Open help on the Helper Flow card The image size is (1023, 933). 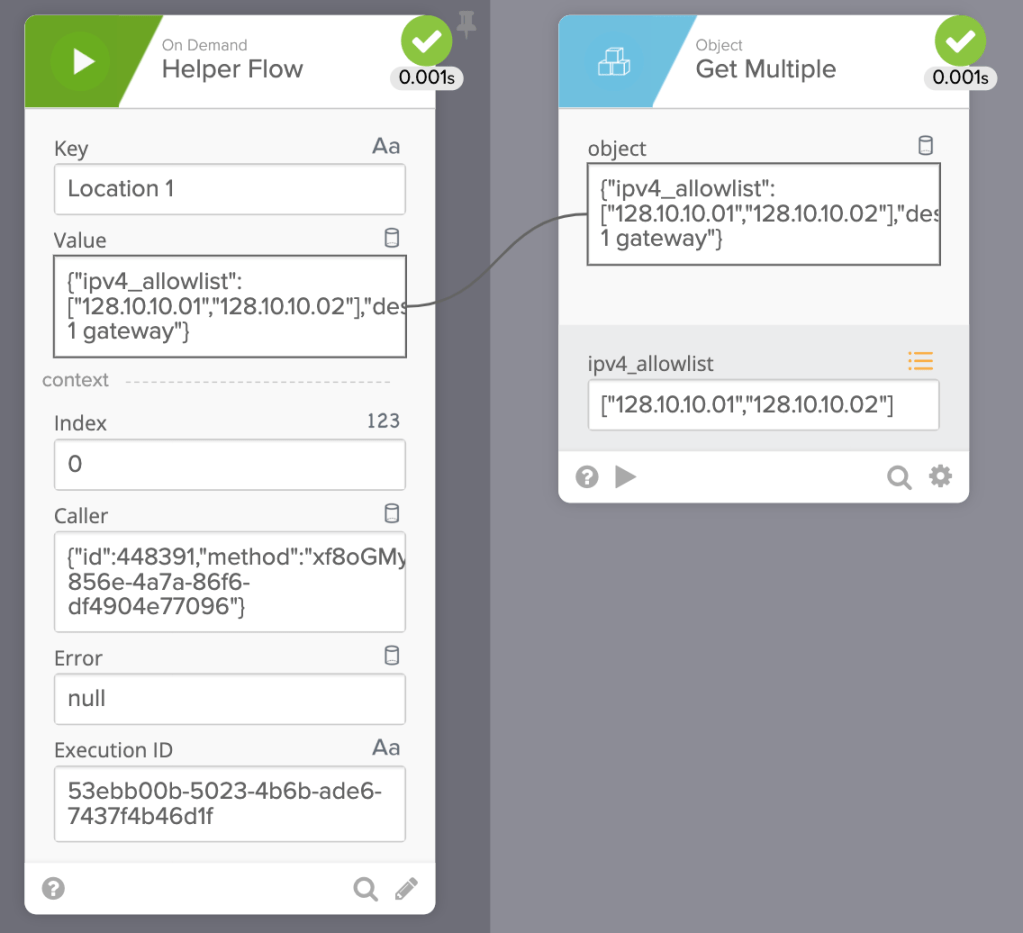pos(53,888)
